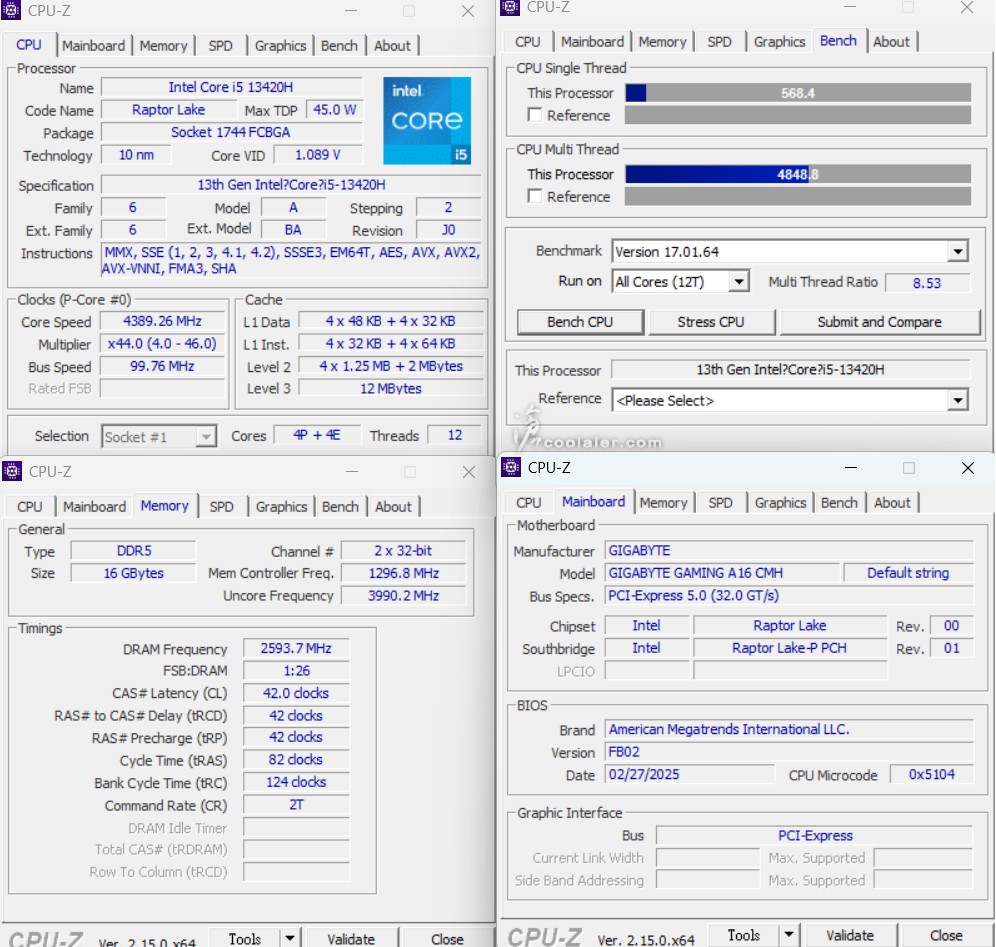The image size is (996, 947).
Task: Click the processor Name field Intel Core i5 13420H
Action: (x=231, y=87)
